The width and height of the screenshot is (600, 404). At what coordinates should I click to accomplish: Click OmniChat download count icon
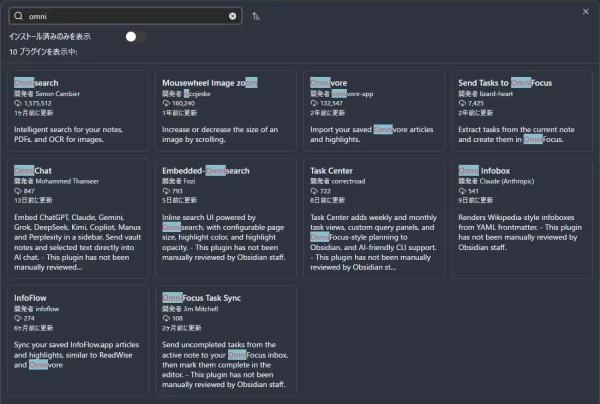18,191
